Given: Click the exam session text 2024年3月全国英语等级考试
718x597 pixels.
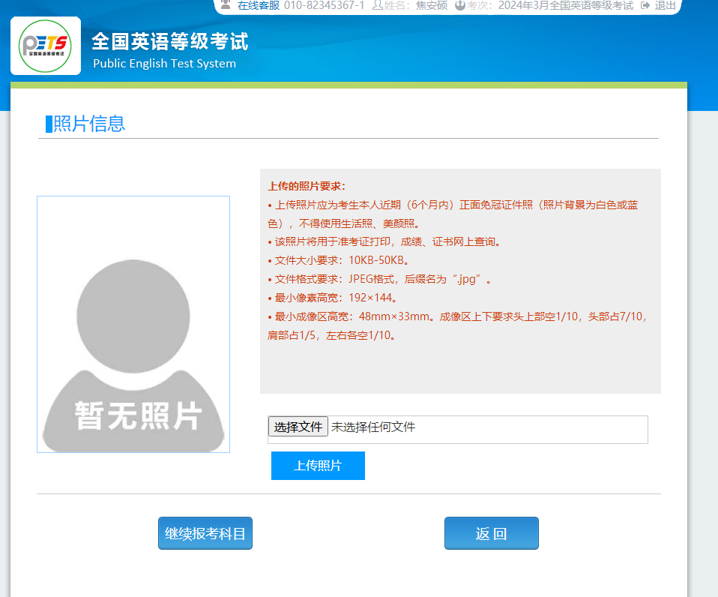Looking at the screenshot, I should [x=565, y=6].
